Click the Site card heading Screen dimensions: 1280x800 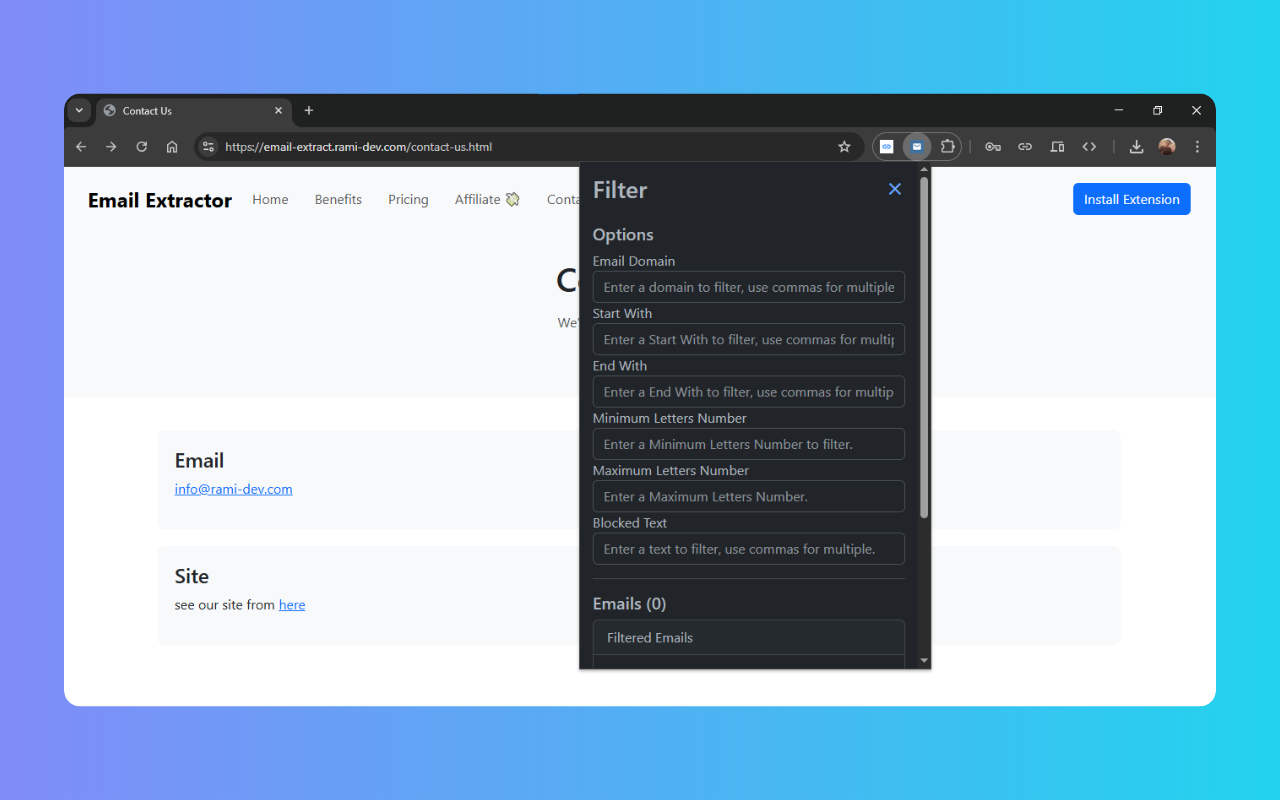[x=191, y=577]
